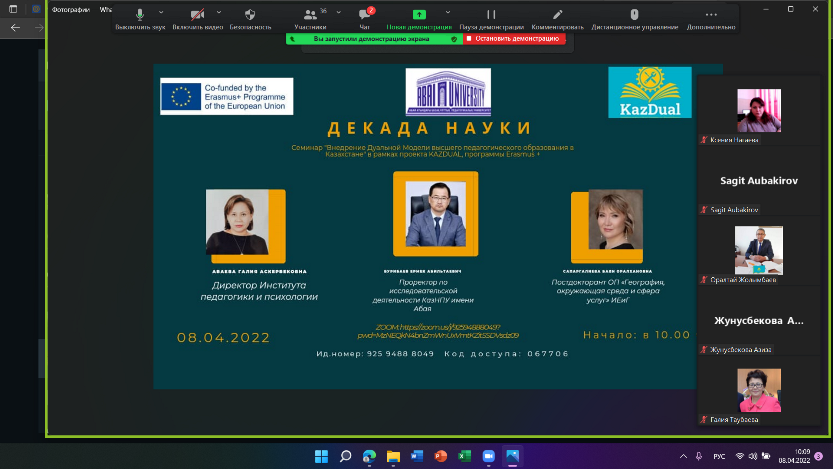Viewport: 833px width, 469px height.
Task: Mute microphone in Zoom toolbar
Action: tap(138, 16)
